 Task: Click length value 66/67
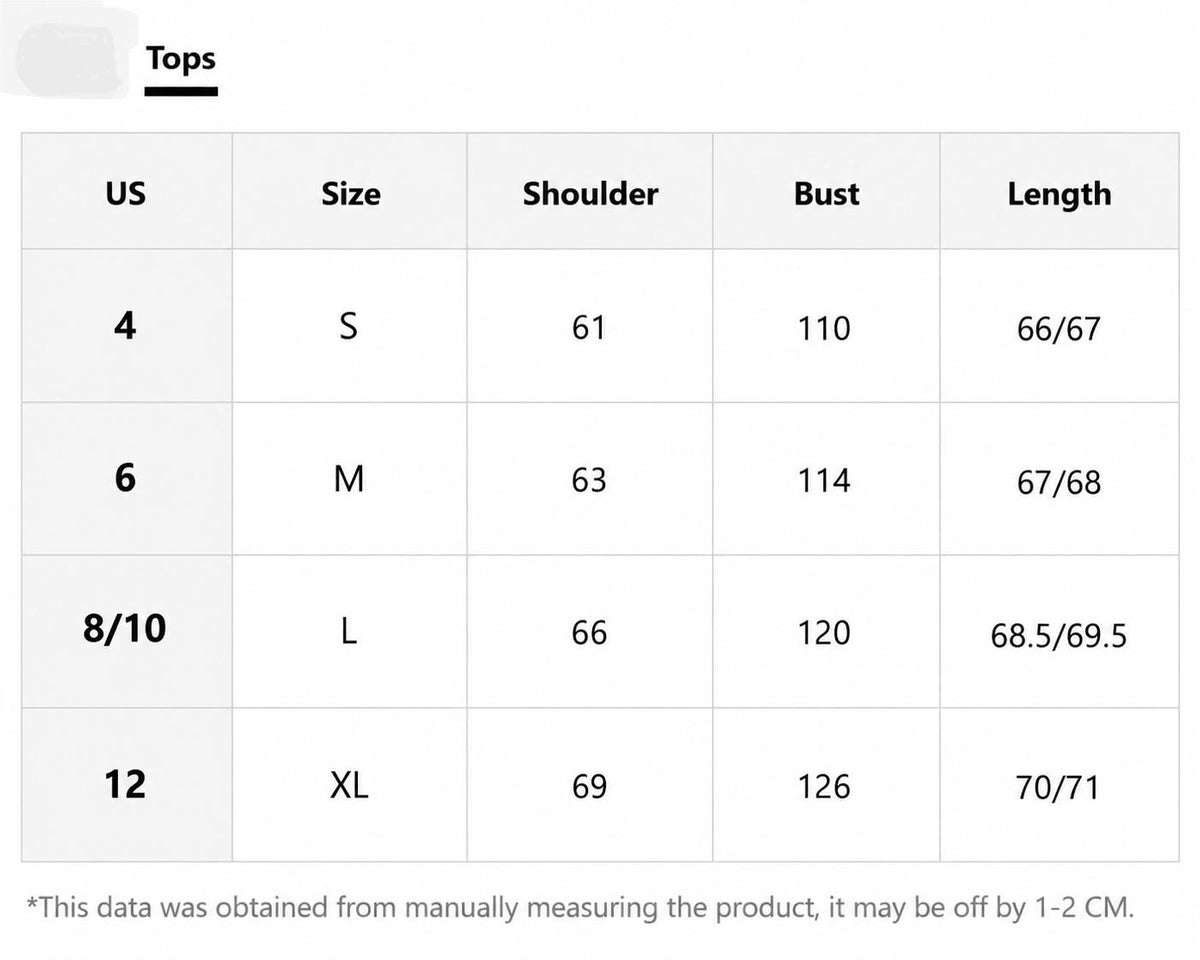coord(1059,329)
